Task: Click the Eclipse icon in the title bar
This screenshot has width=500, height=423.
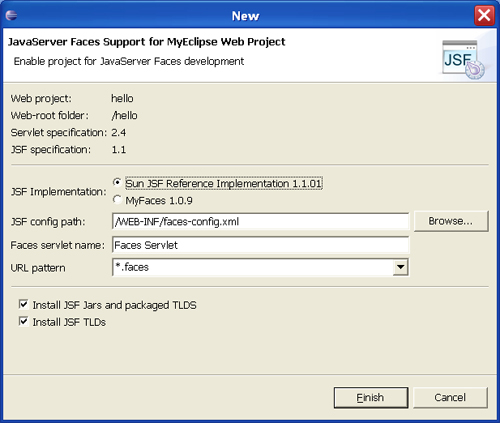Action: pos(11,15)
